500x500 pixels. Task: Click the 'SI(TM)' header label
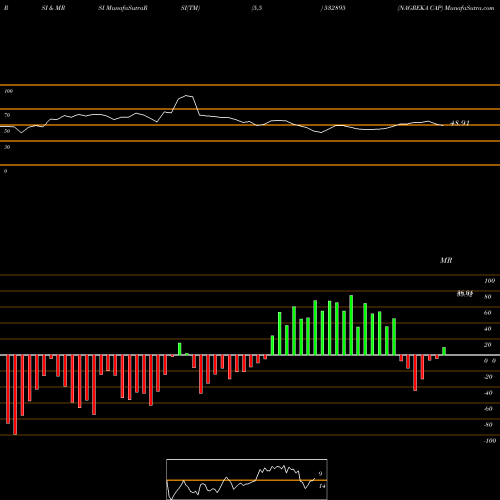(x=190, y=8)
